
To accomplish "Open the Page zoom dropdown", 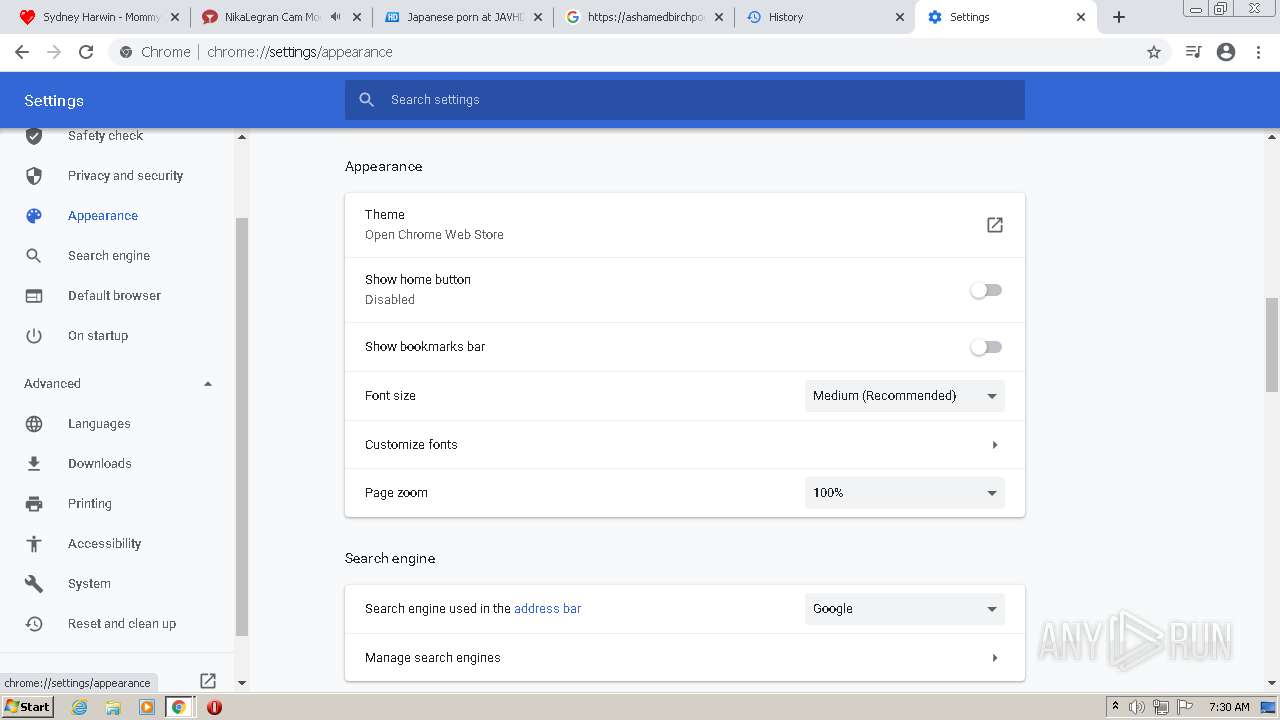I will [905, 493].
